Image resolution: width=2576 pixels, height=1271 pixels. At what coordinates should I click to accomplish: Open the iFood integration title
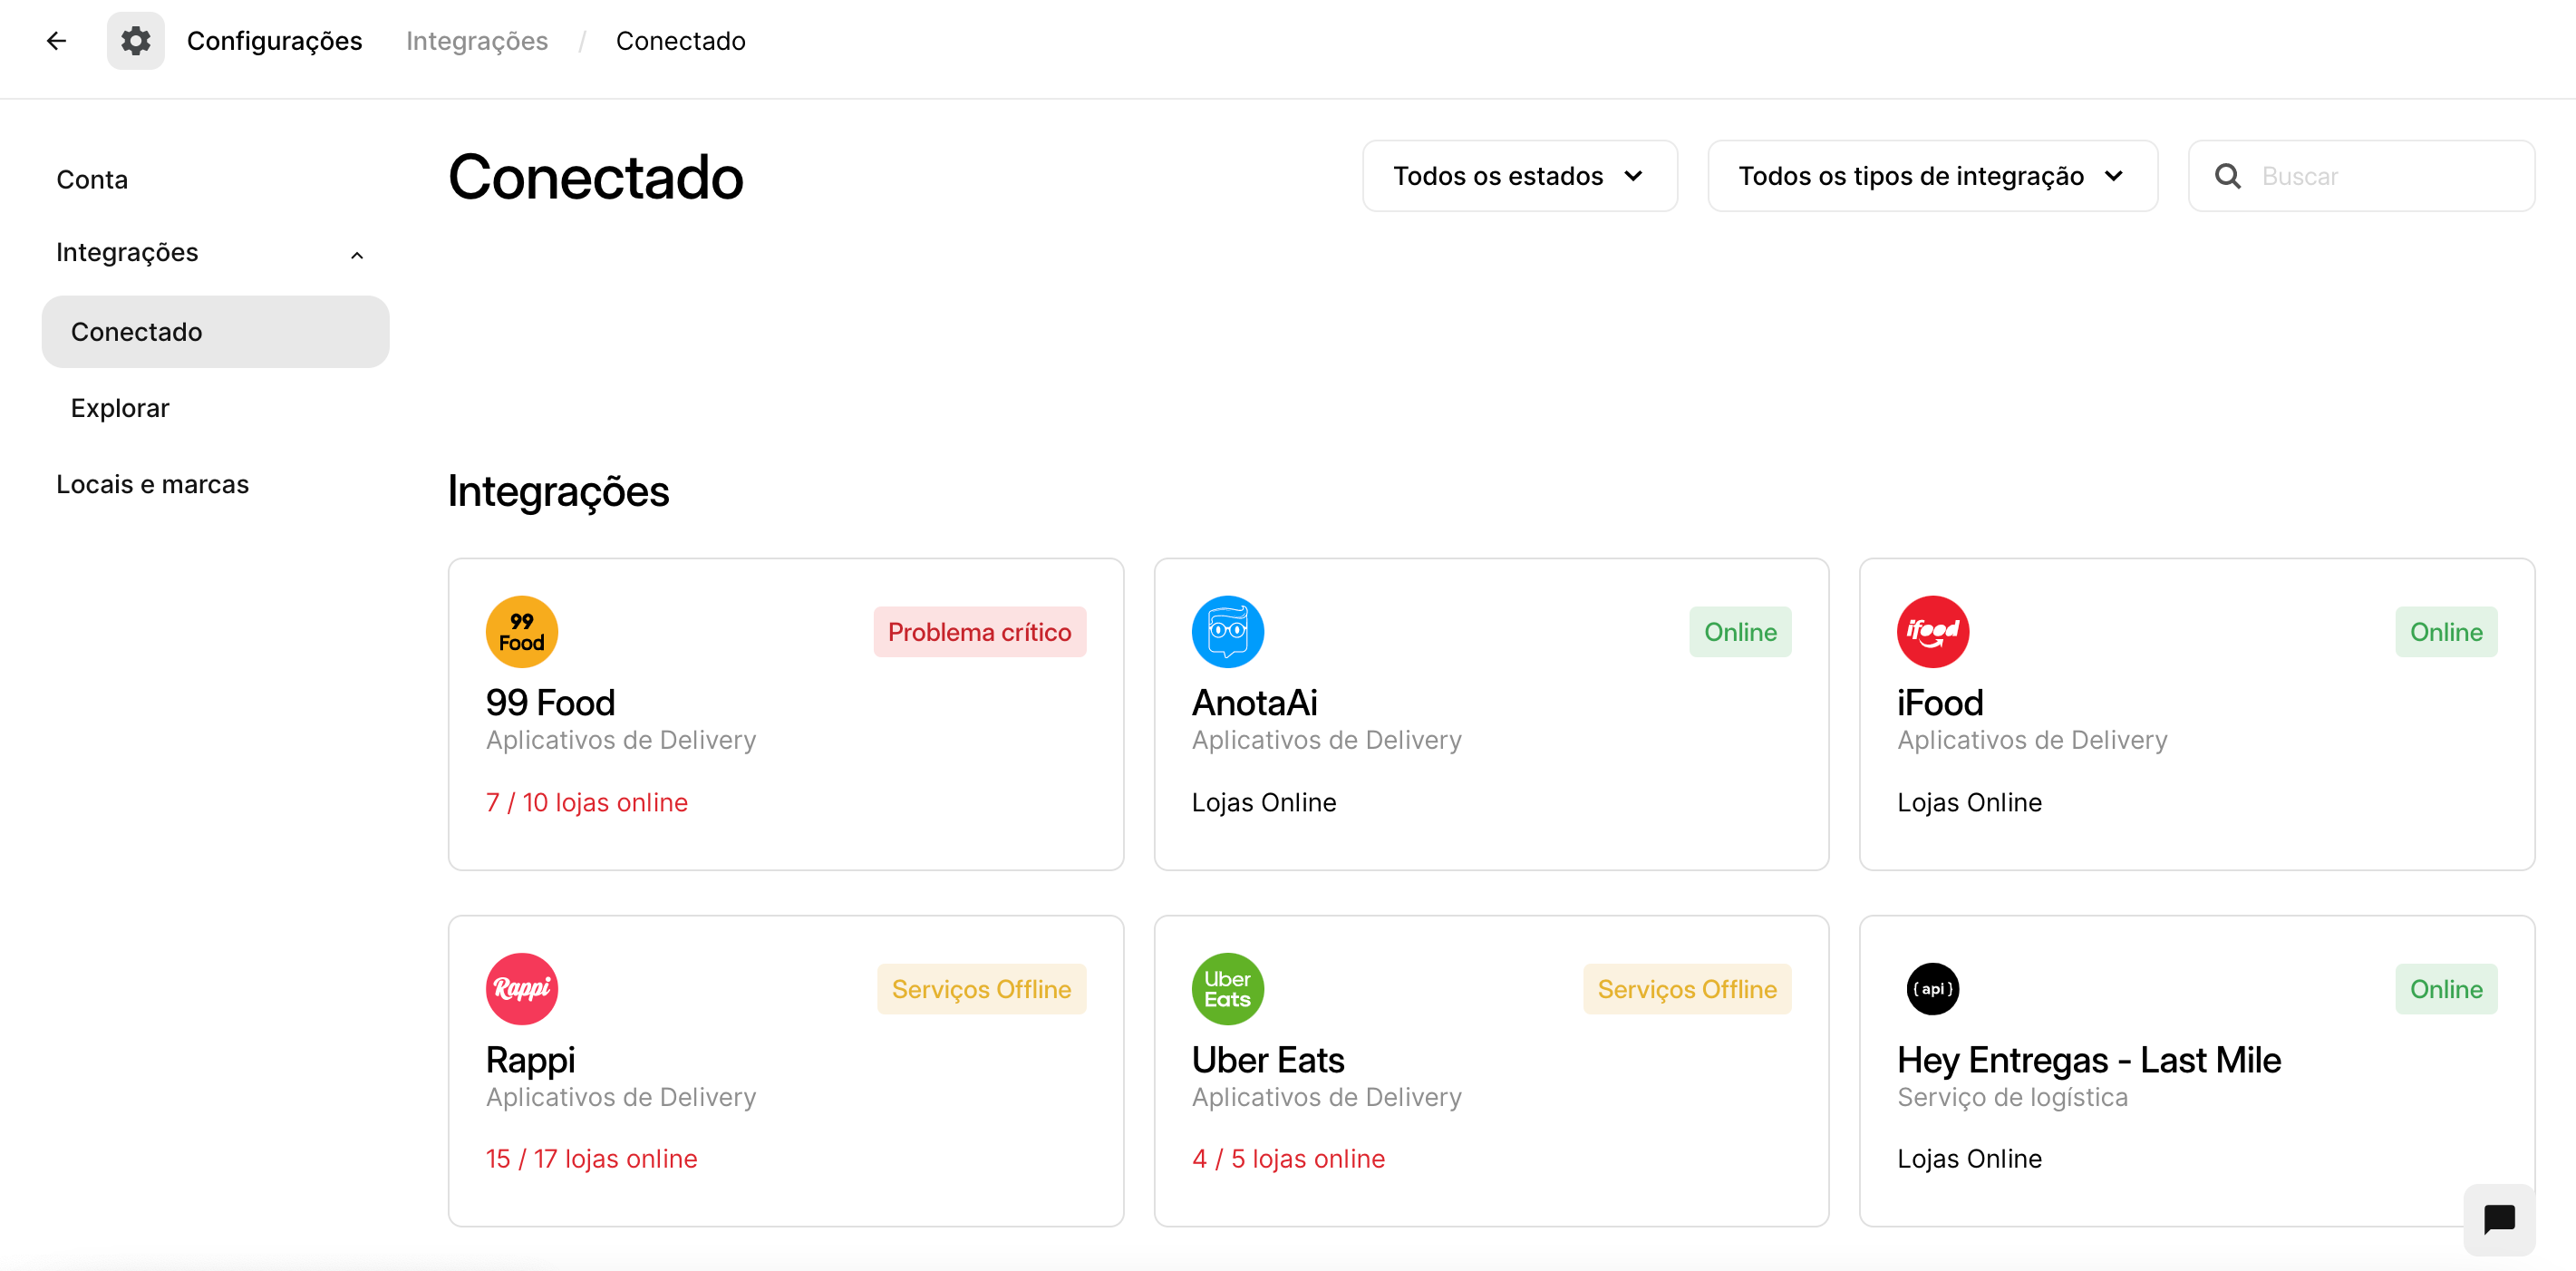(x=1939, y=703)
